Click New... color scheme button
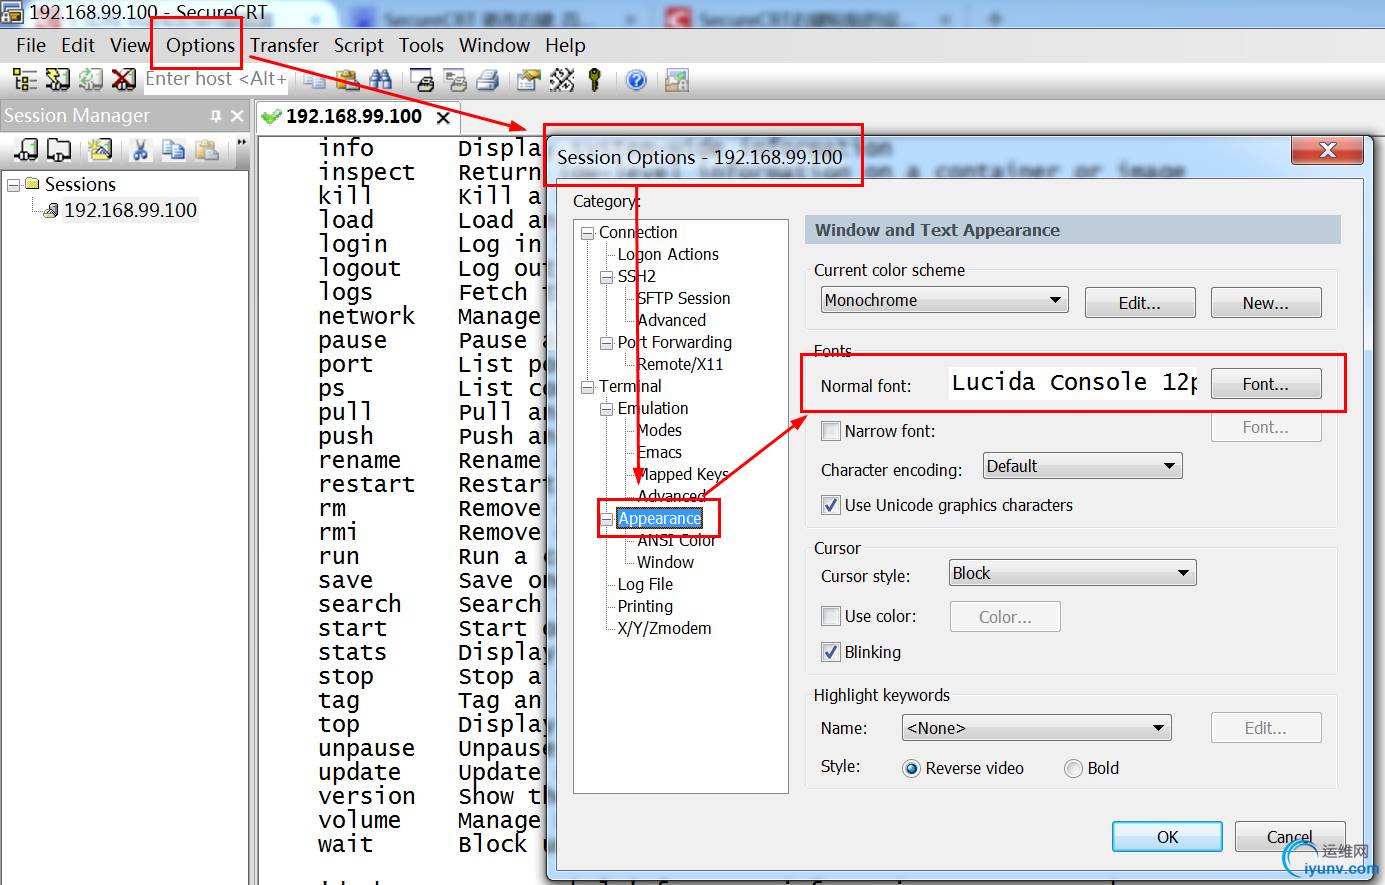Viewport: 1385px width, 885px height. [1266, 303]
